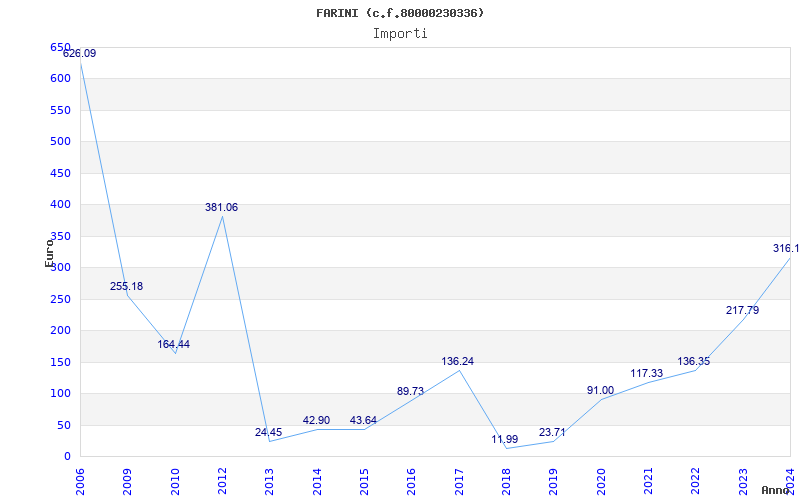The height and width of the screenshot is (500, 800).
Task: Click the 2023 x-axis year label
Action: pyautogui.click(x=743, y=482)
